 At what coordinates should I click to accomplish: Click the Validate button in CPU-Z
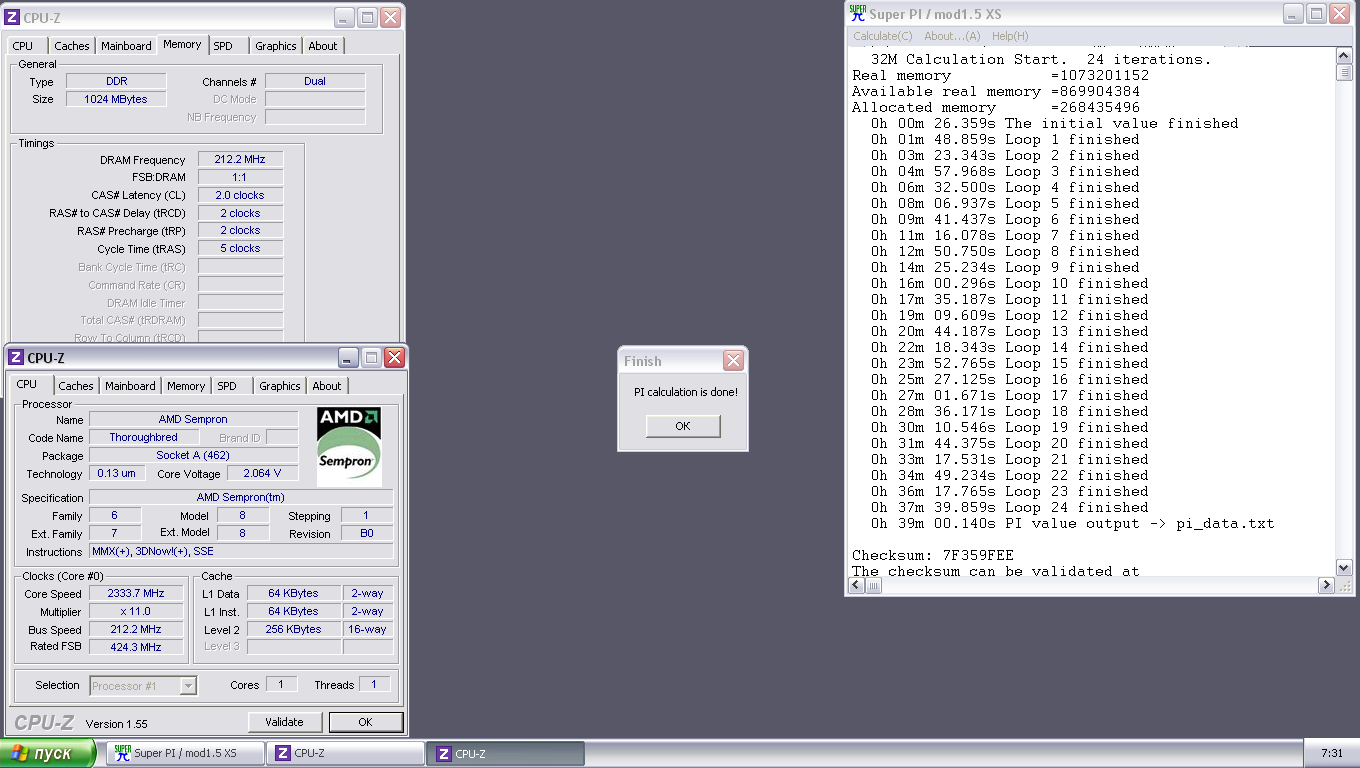pos(285,722)
